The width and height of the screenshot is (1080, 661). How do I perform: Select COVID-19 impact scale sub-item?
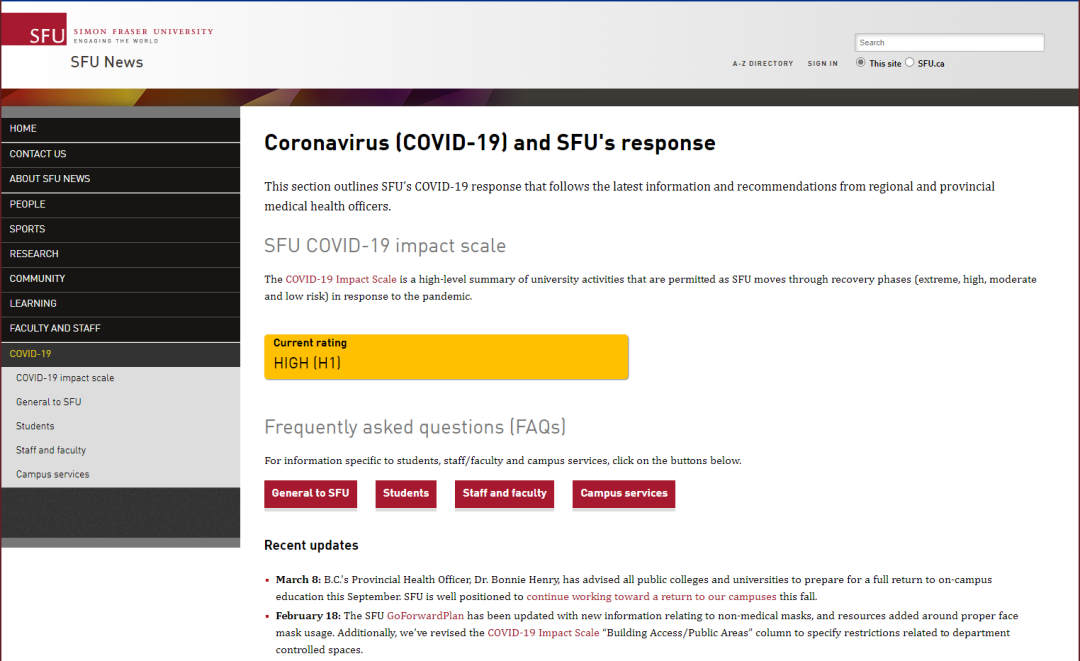(x=65, y=378)
